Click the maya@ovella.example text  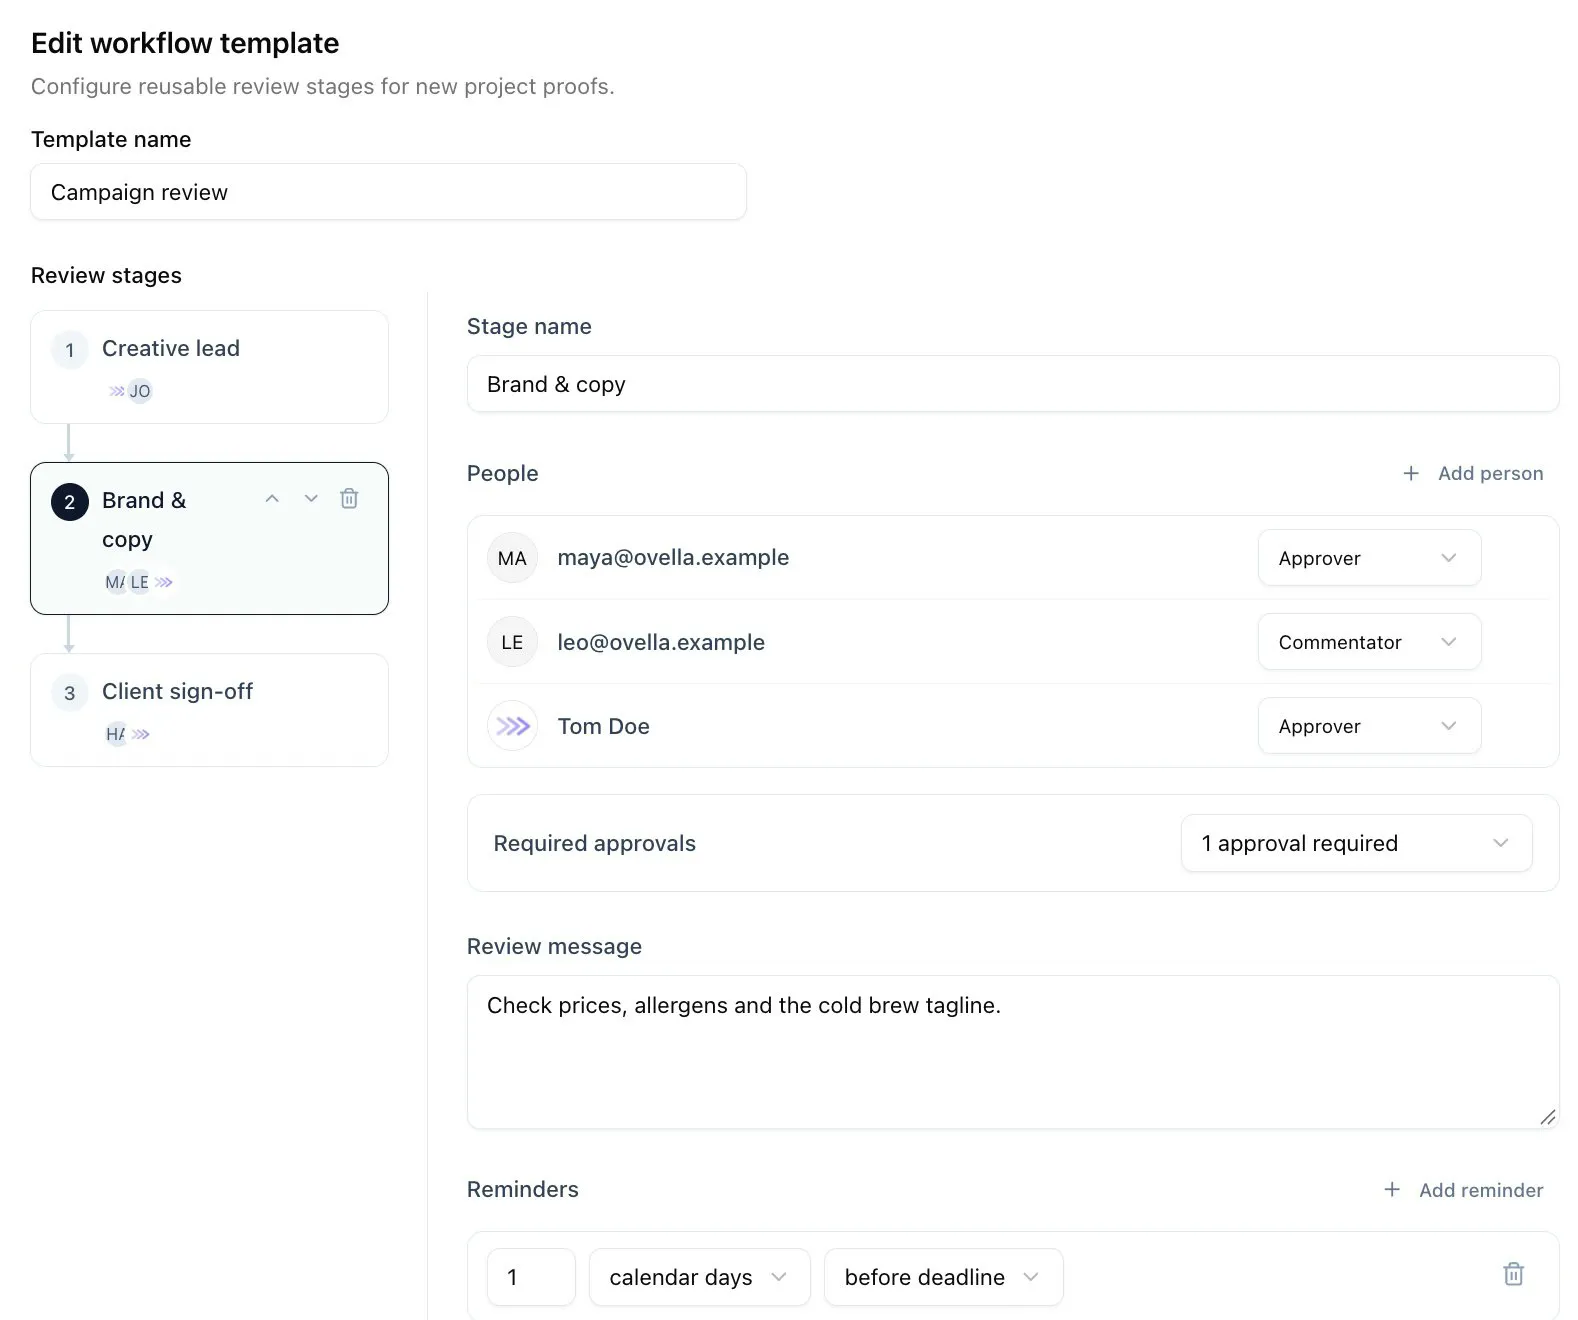click(673, 558)
